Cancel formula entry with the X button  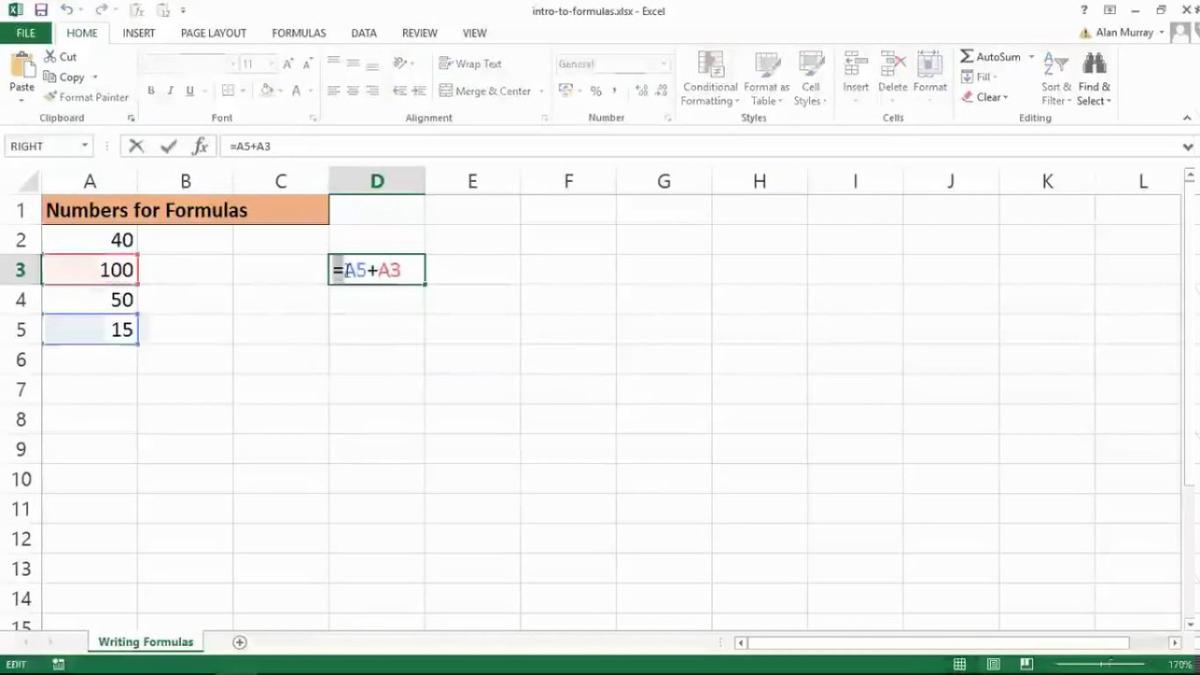[136, 145]
